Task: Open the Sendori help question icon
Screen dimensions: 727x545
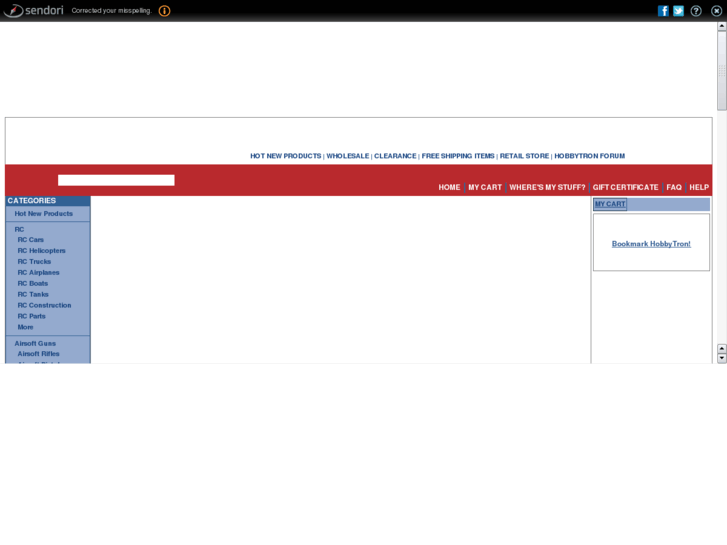Action: 696,11
